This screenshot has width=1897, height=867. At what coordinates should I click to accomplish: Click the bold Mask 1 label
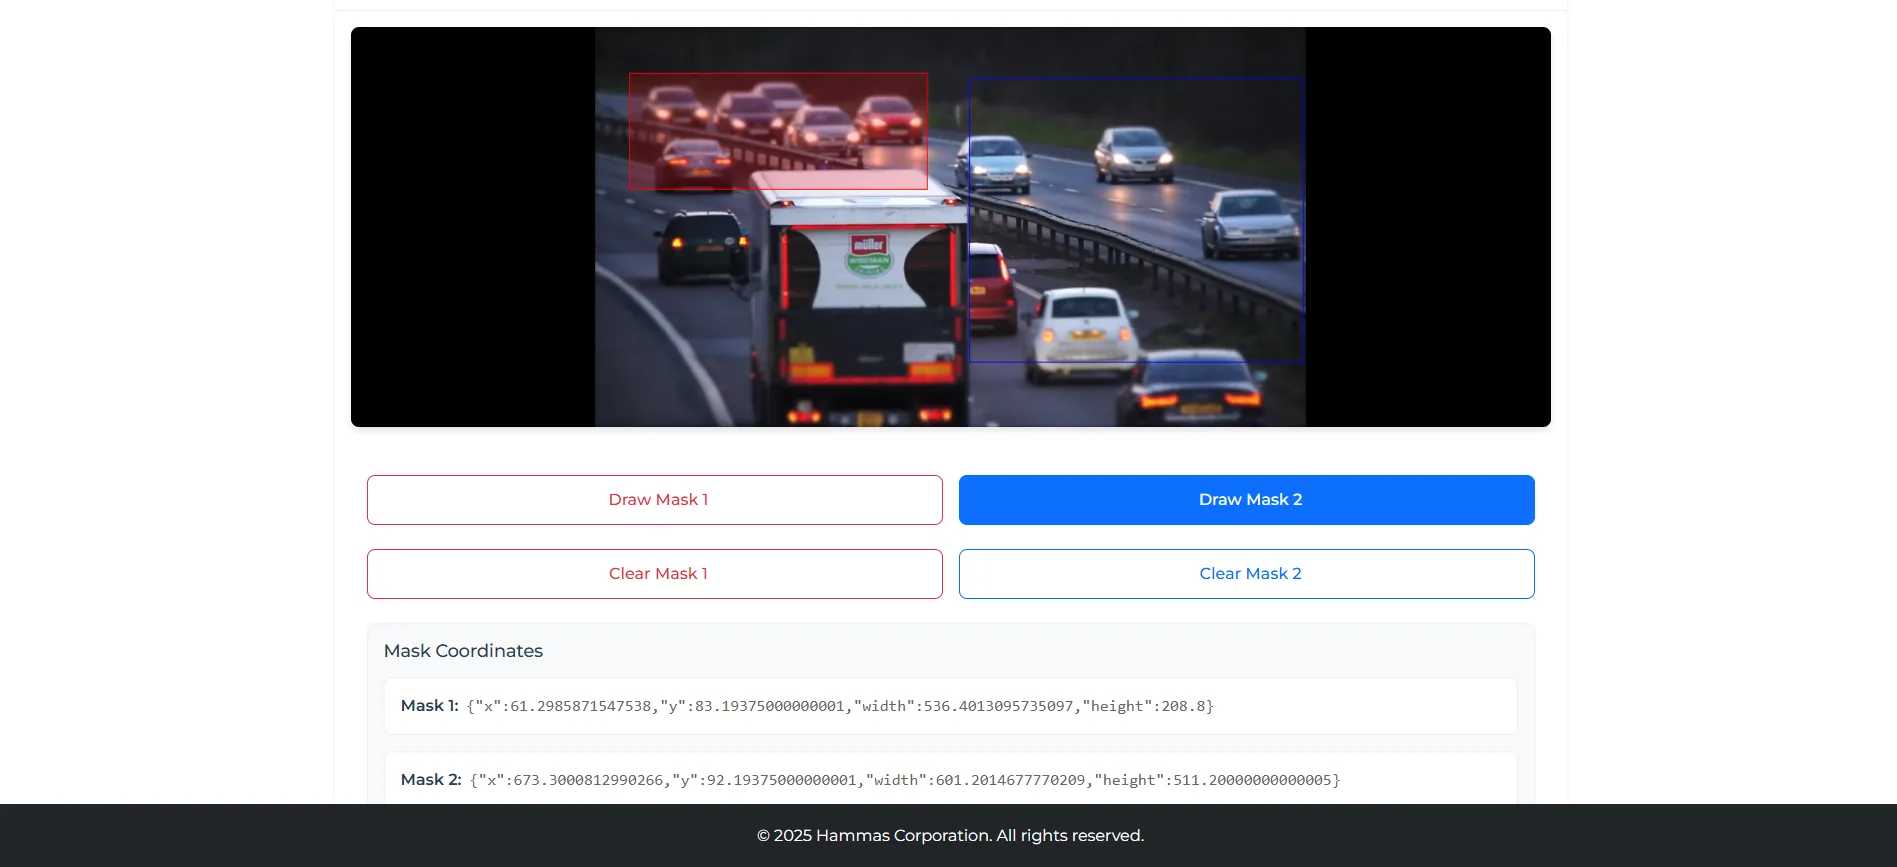(x=429, y=706)
